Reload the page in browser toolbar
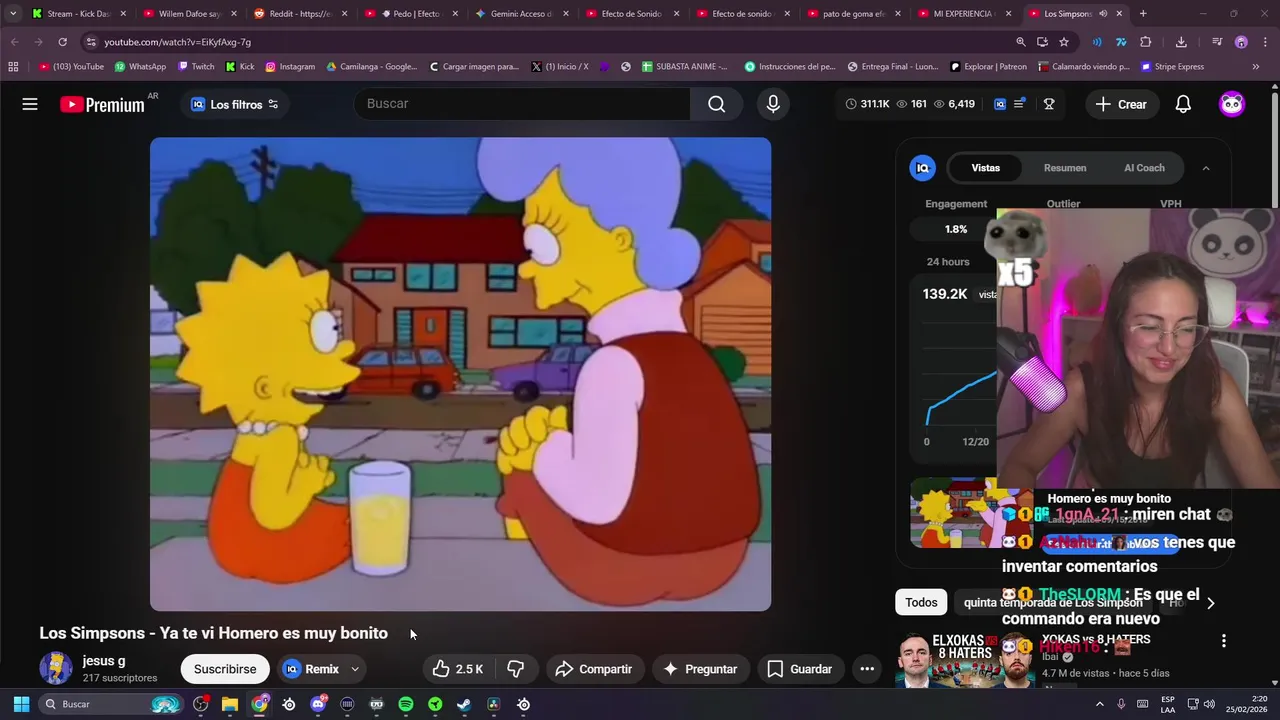 62,42
